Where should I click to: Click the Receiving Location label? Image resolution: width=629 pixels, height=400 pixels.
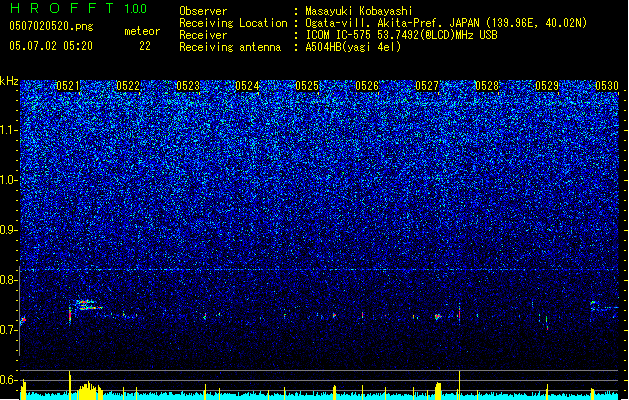pos(233,23)
